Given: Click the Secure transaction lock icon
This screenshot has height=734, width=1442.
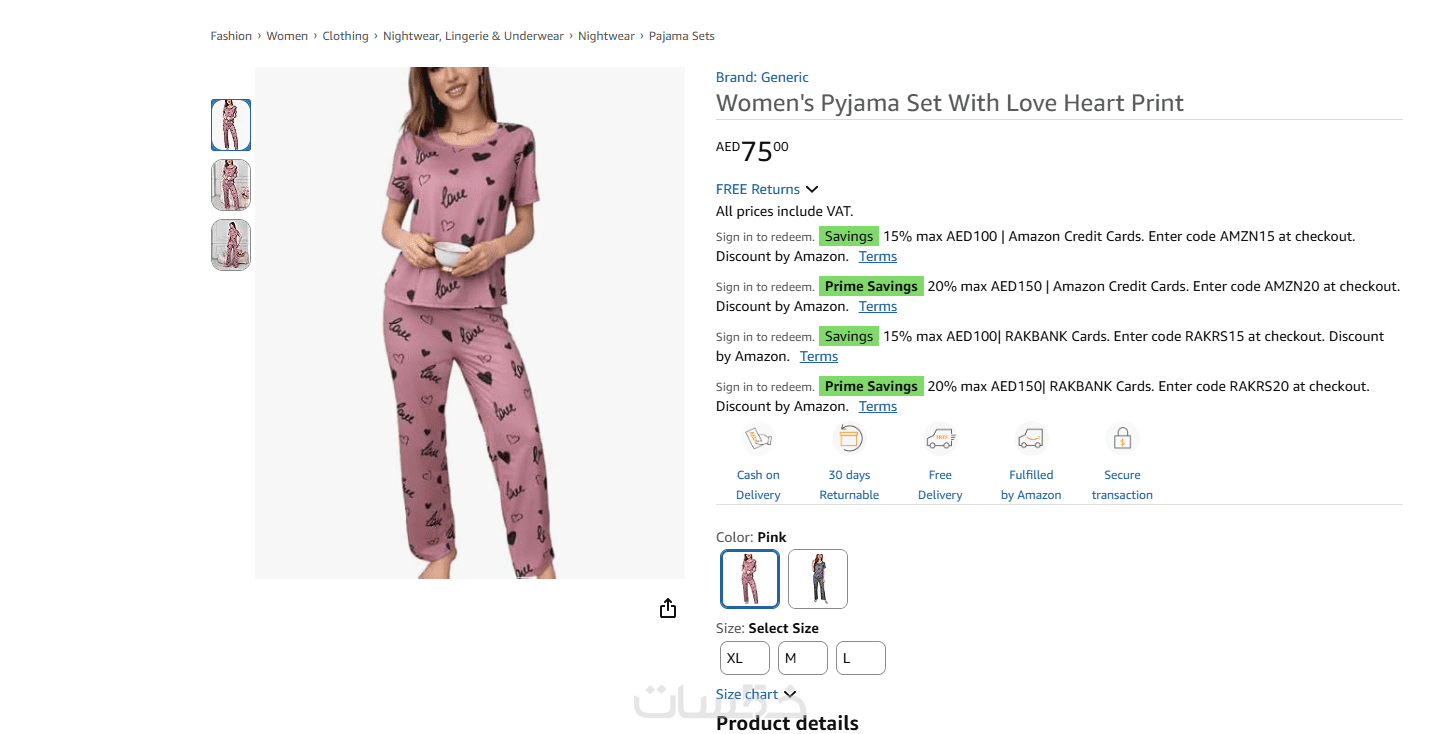Looking at the screenshot, I should pyautogui.click(x=1122, y=439).
